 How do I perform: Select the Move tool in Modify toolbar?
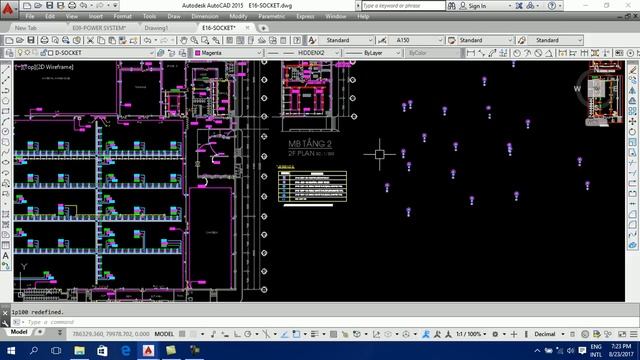click(x=633, y=122)
